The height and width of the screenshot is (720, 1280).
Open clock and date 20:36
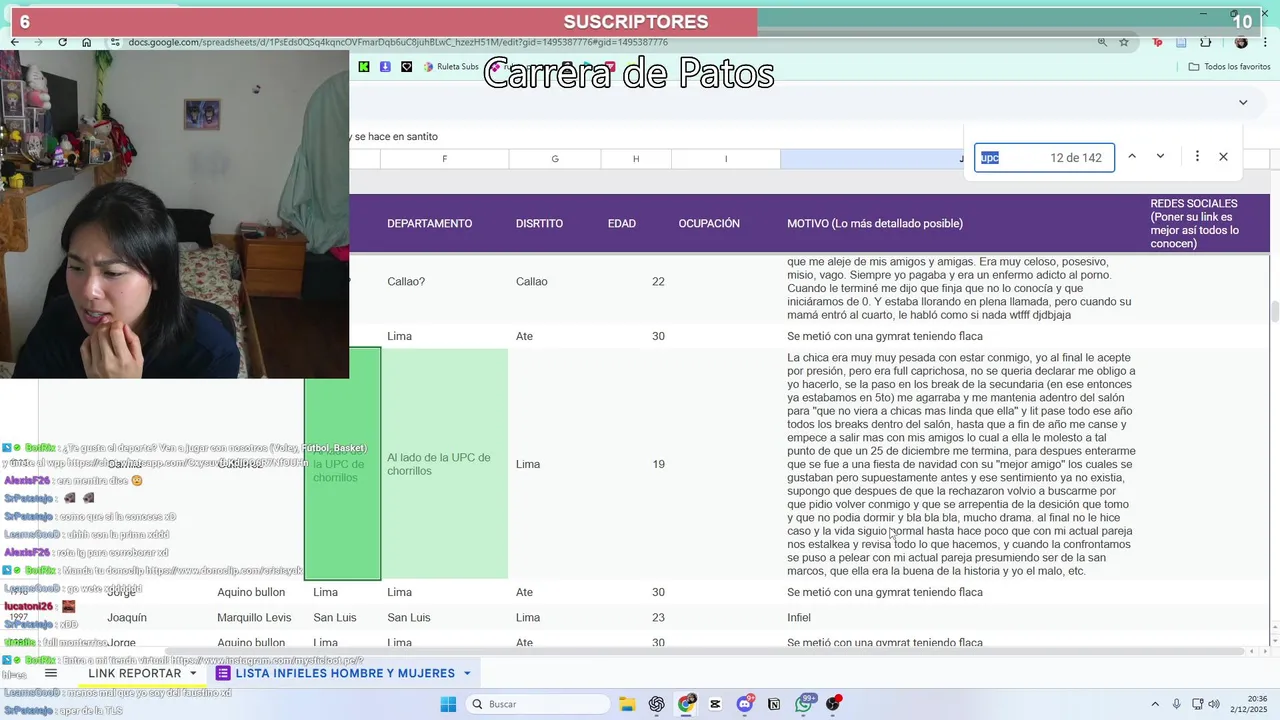(x=1250, y=704)
